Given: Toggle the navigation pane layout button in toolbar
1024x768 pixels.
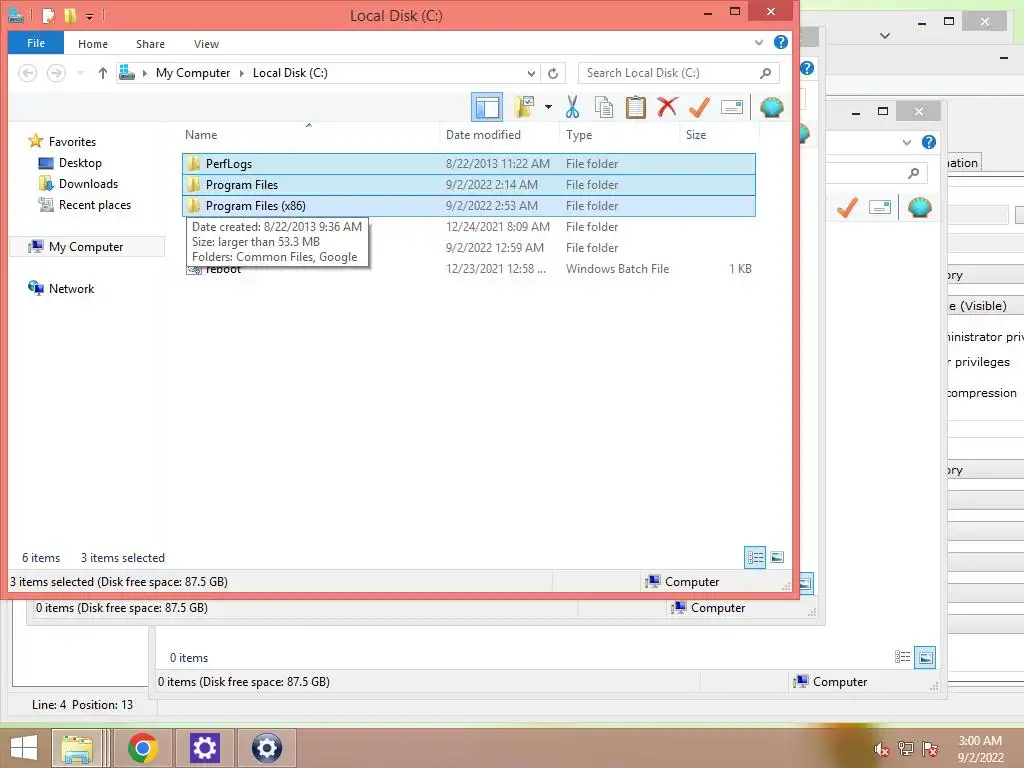Looking at the screenshot, I should point(487,107).
